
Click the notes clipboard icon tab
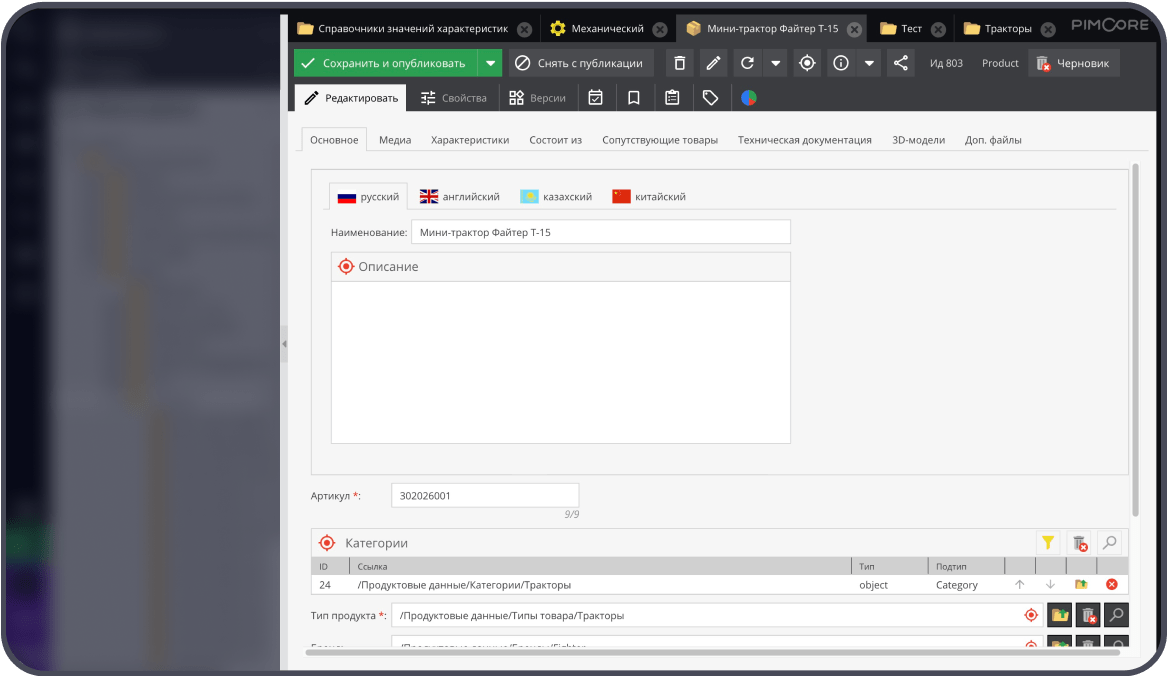(672, 98)
